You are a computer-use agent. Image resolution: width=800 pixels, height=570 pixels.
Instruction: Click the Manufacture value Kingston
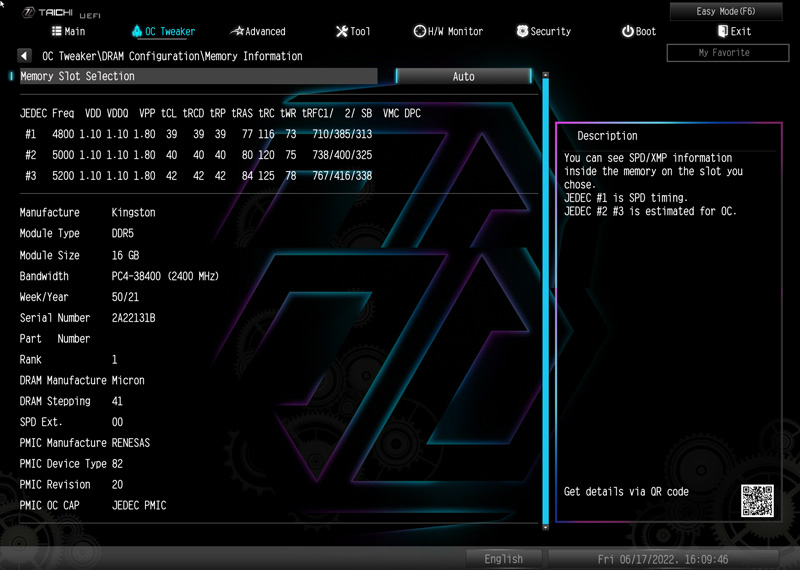133,212
